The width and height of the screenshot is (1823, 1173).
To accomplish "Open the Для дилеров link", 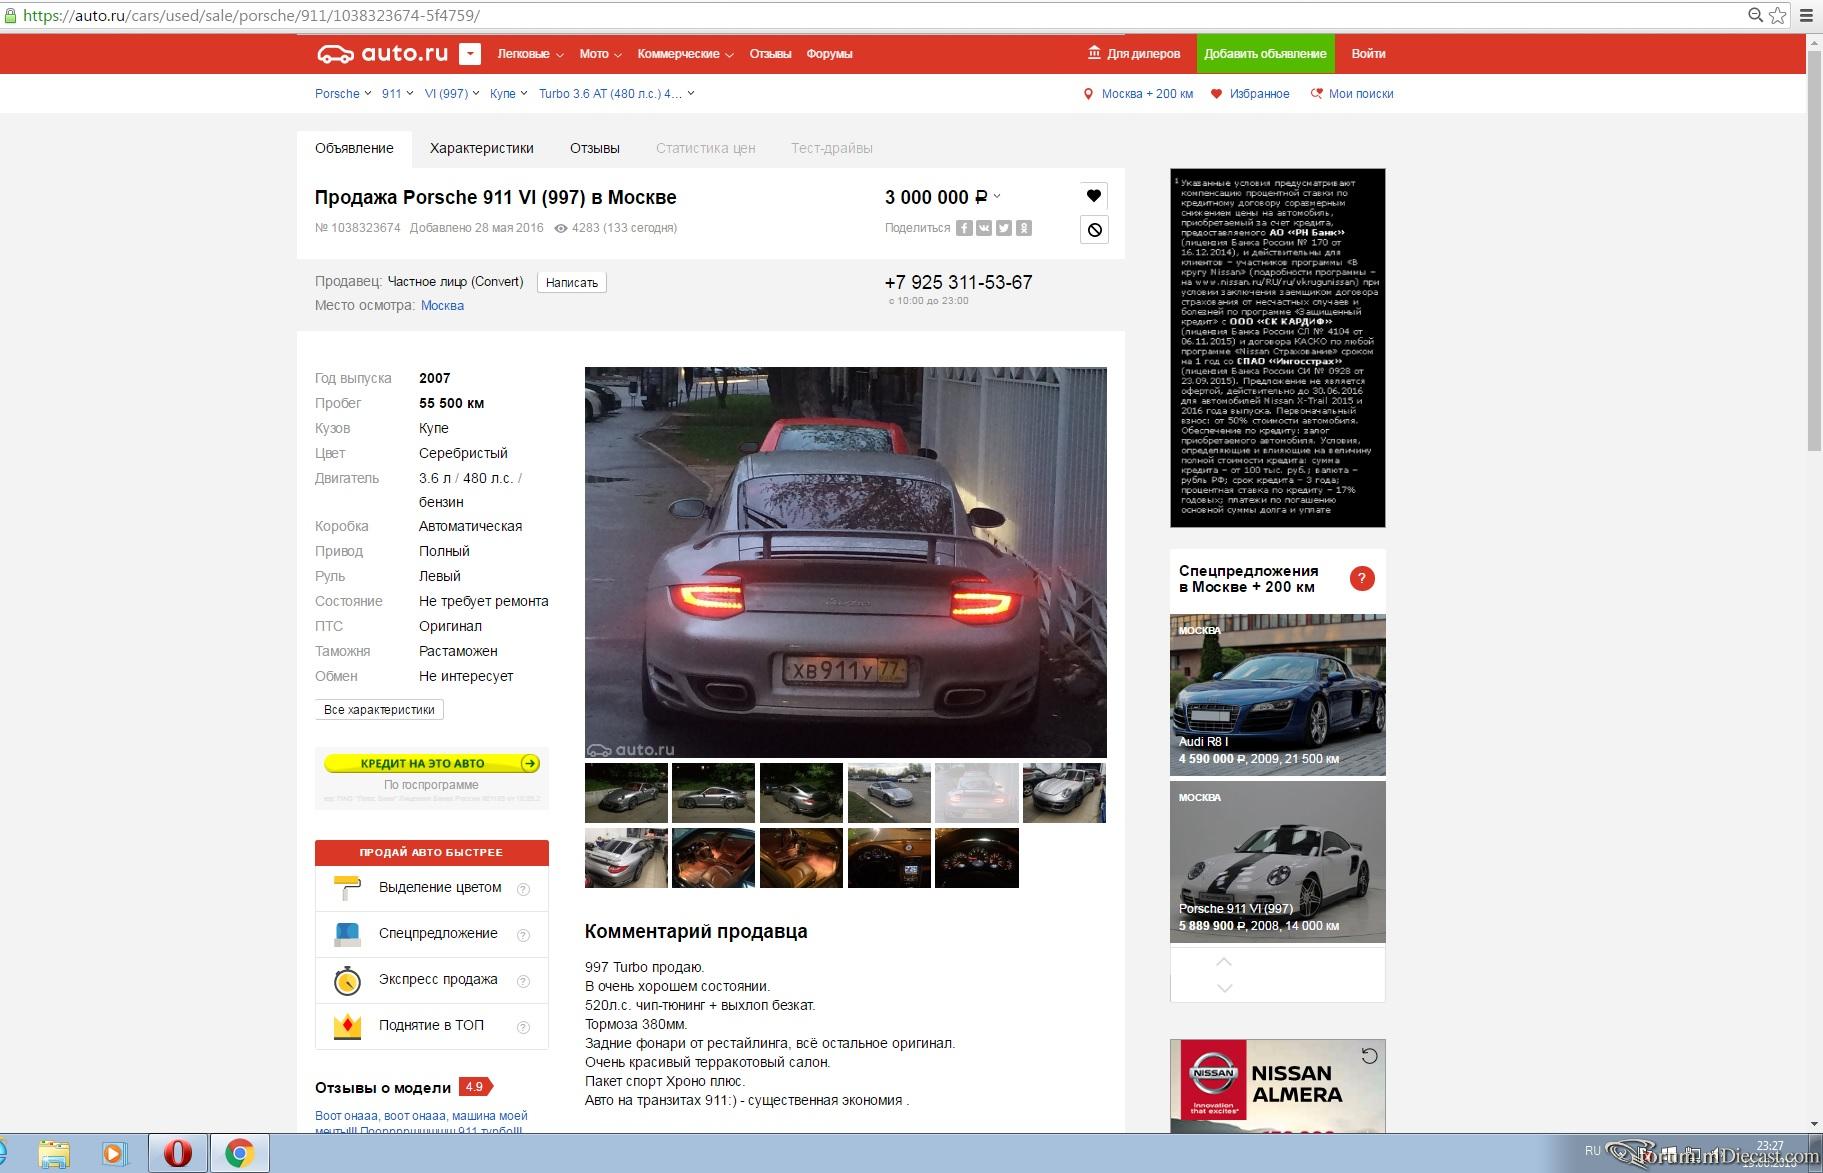I will pyautogui.click(x=1134, y=54).
